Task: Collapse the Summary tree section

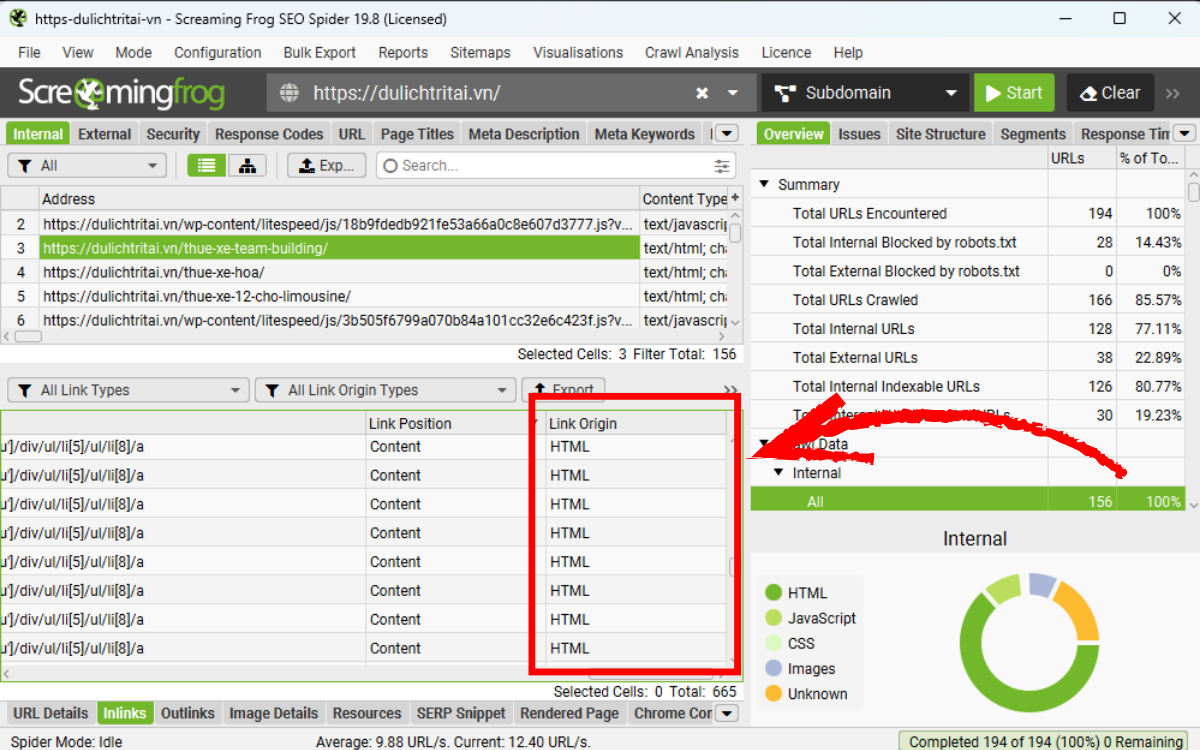Action: tap(765, 185)
